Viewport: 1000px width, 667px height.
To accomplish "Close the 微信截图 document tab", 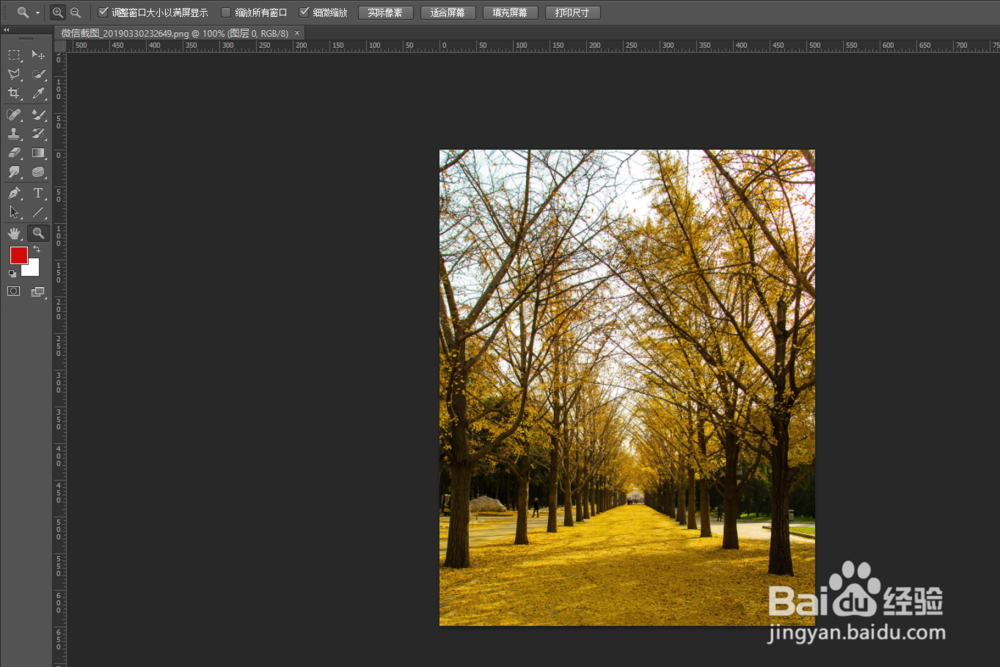I will tap(297, 33).
